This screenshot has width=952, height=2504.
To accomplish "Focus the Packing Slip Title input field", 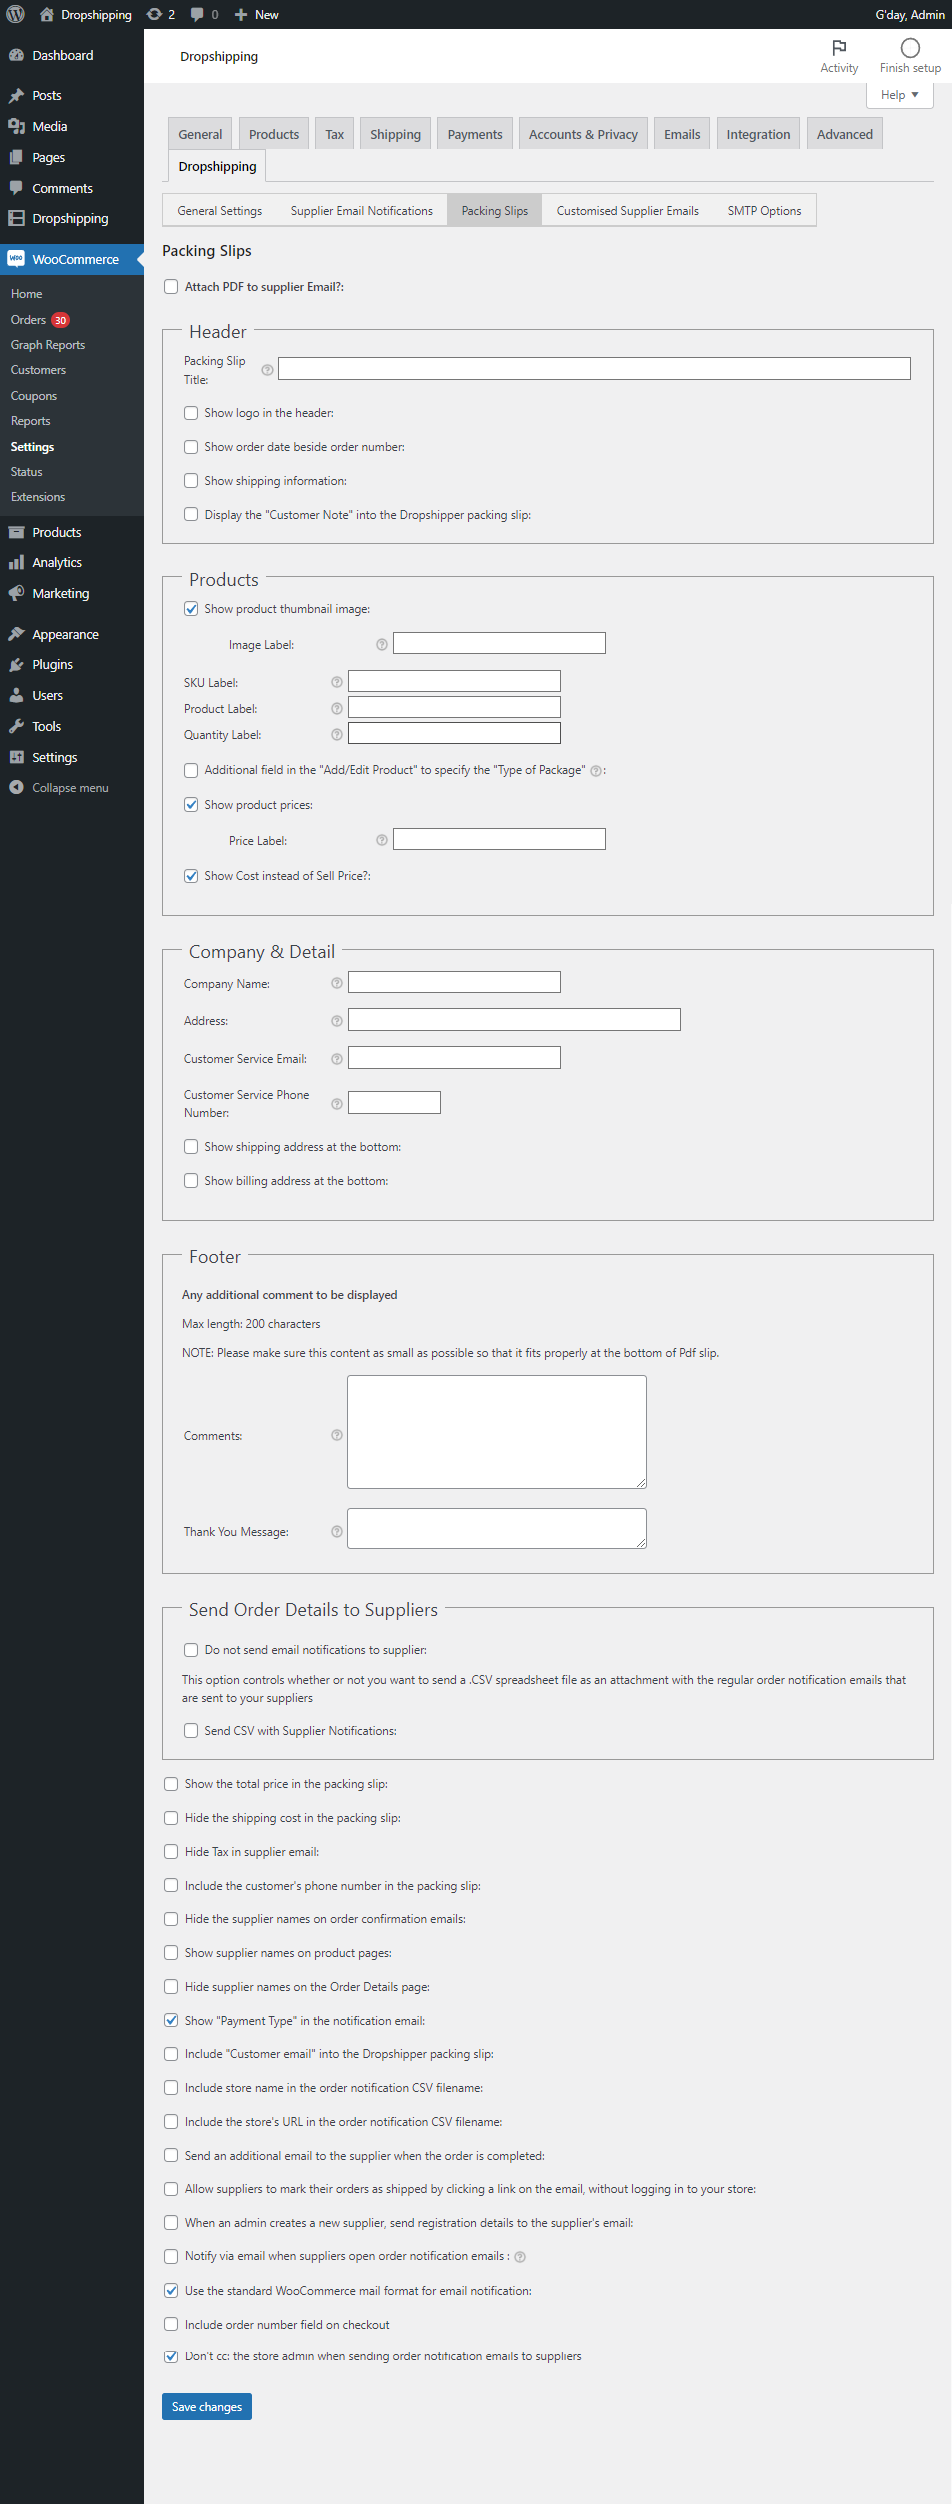I will (594, 369).
